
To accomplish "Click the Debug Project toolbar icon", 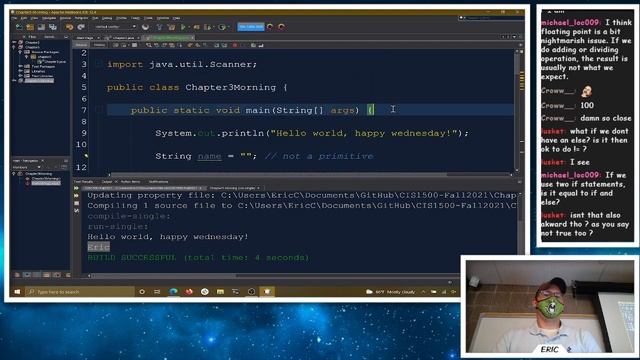I will coord(196,27).
